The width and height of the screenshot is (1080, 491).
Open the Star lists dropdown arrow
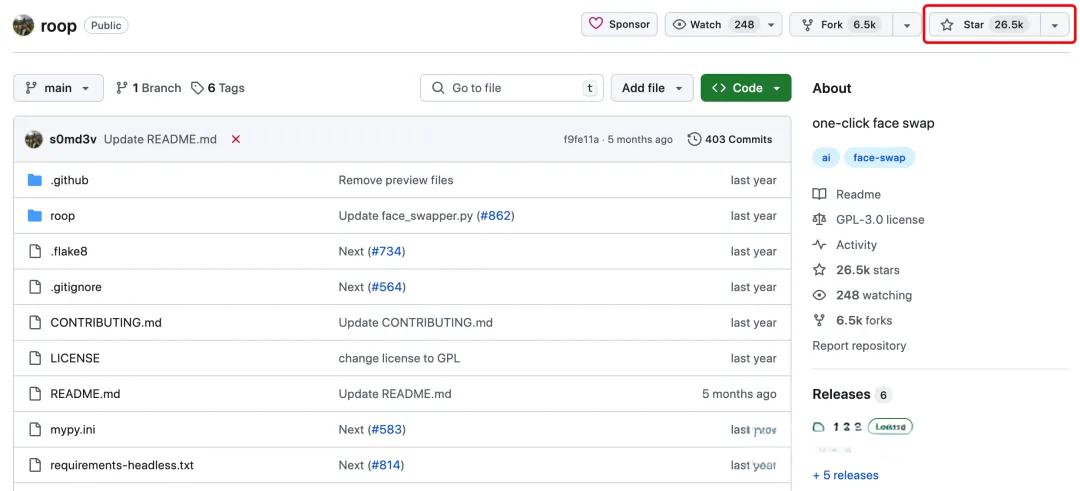tap(1055, 25)
